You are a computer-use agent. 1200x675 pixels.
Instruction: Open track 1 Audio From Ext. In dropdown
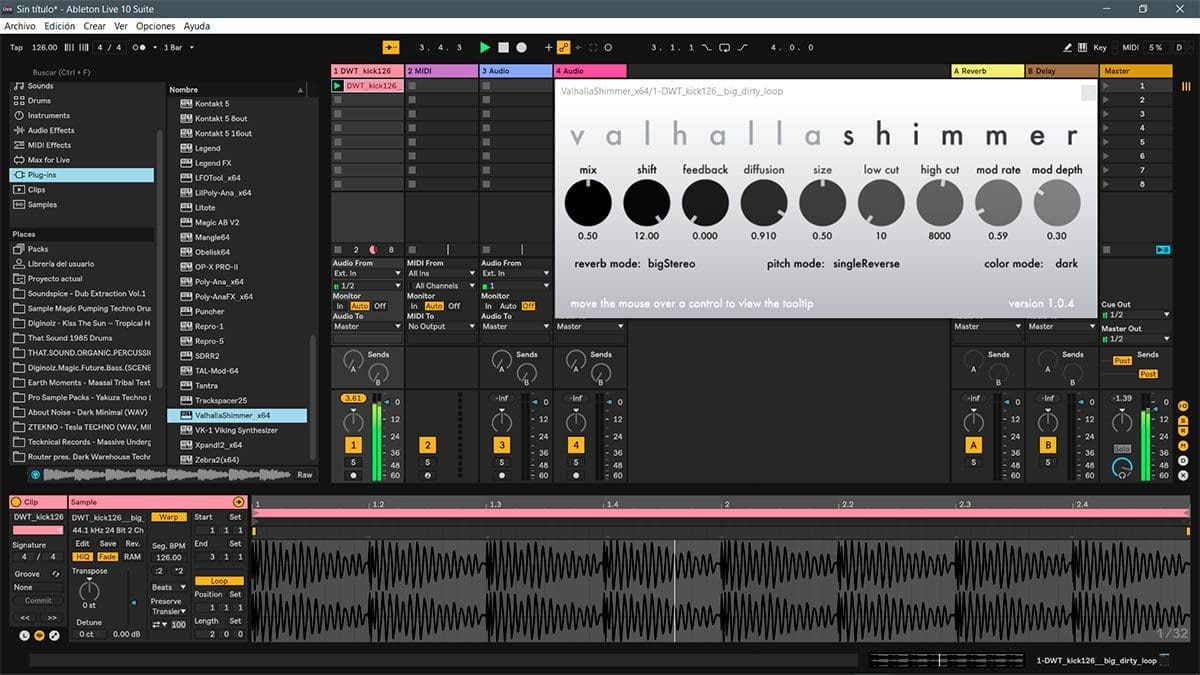367,273
